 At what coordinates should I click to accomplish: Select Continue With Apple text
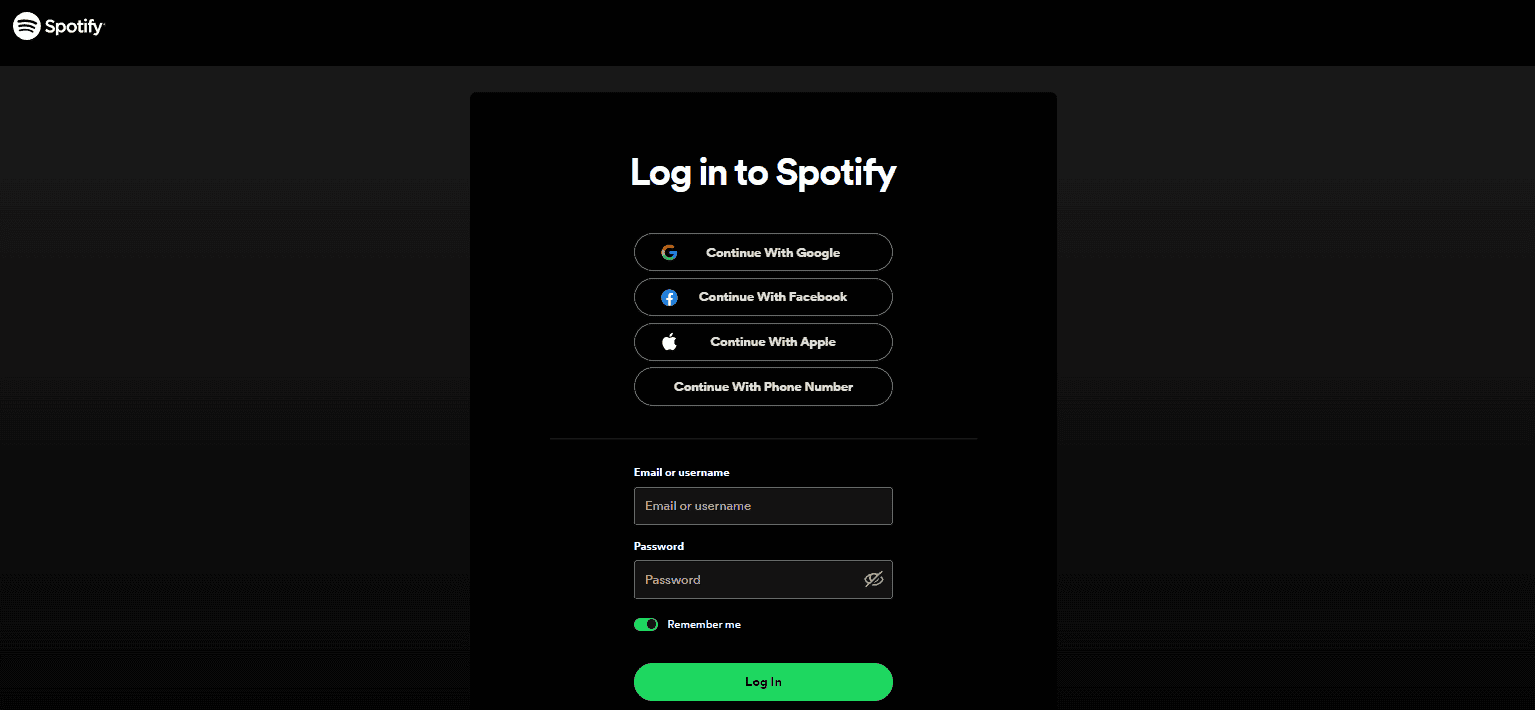(773, 342)
